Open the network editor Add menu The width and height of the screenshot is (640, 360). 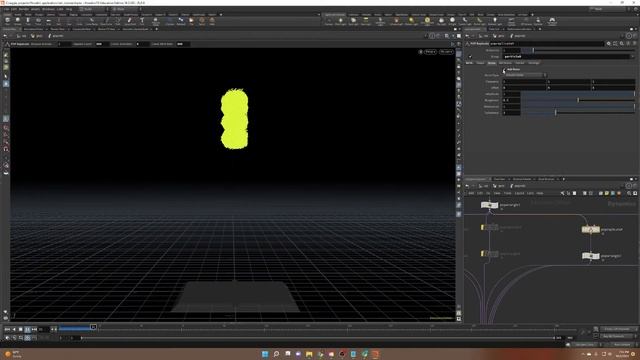[x=471, y=193]
